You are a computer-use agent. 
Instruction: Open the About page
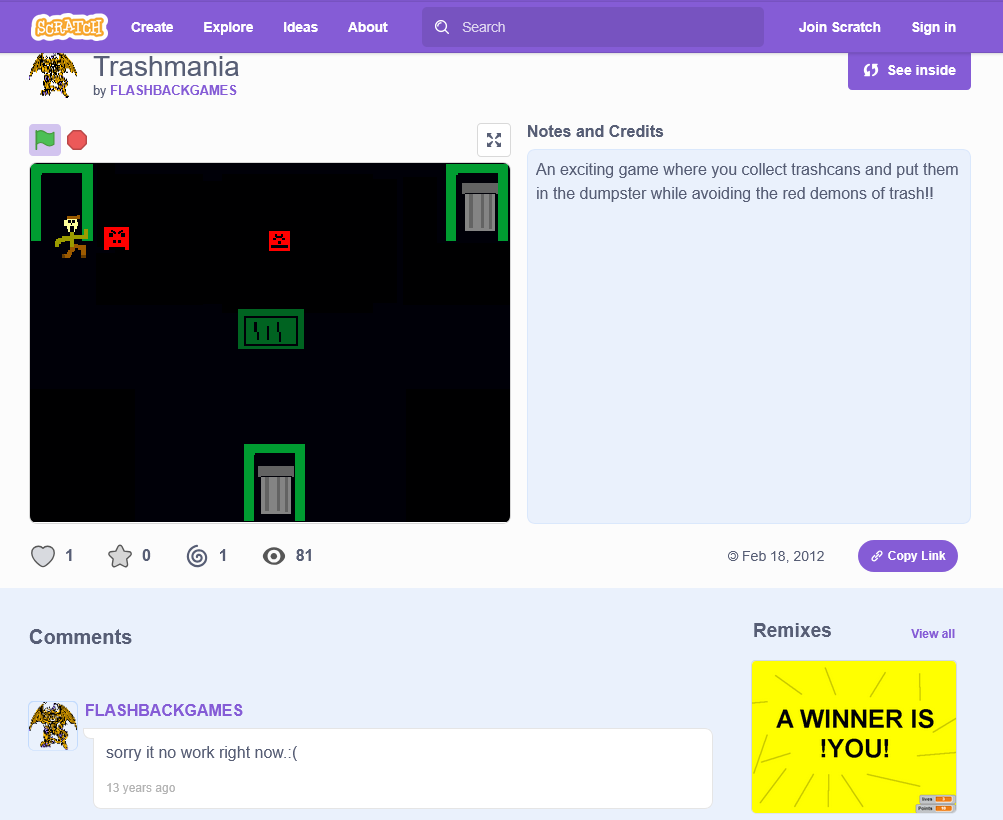(x=368, y=27)
